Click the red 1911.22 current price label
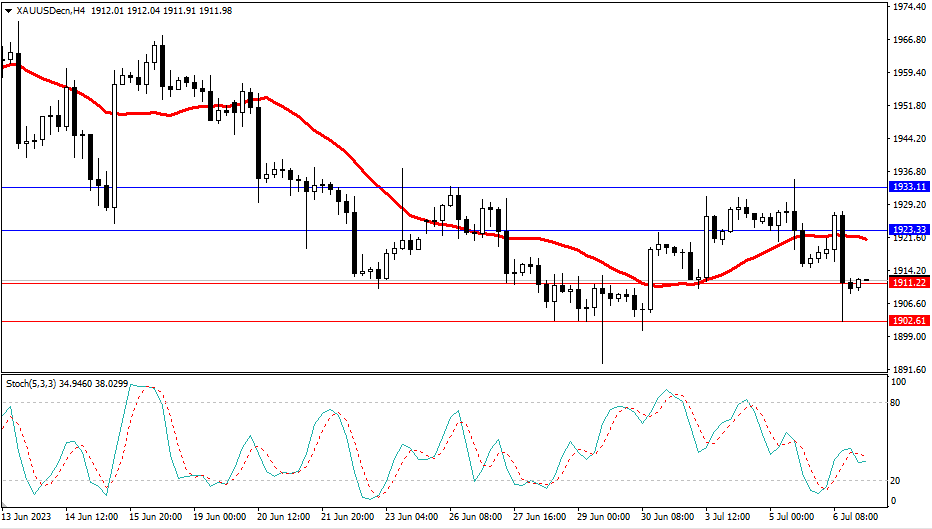 click(909, 283)
